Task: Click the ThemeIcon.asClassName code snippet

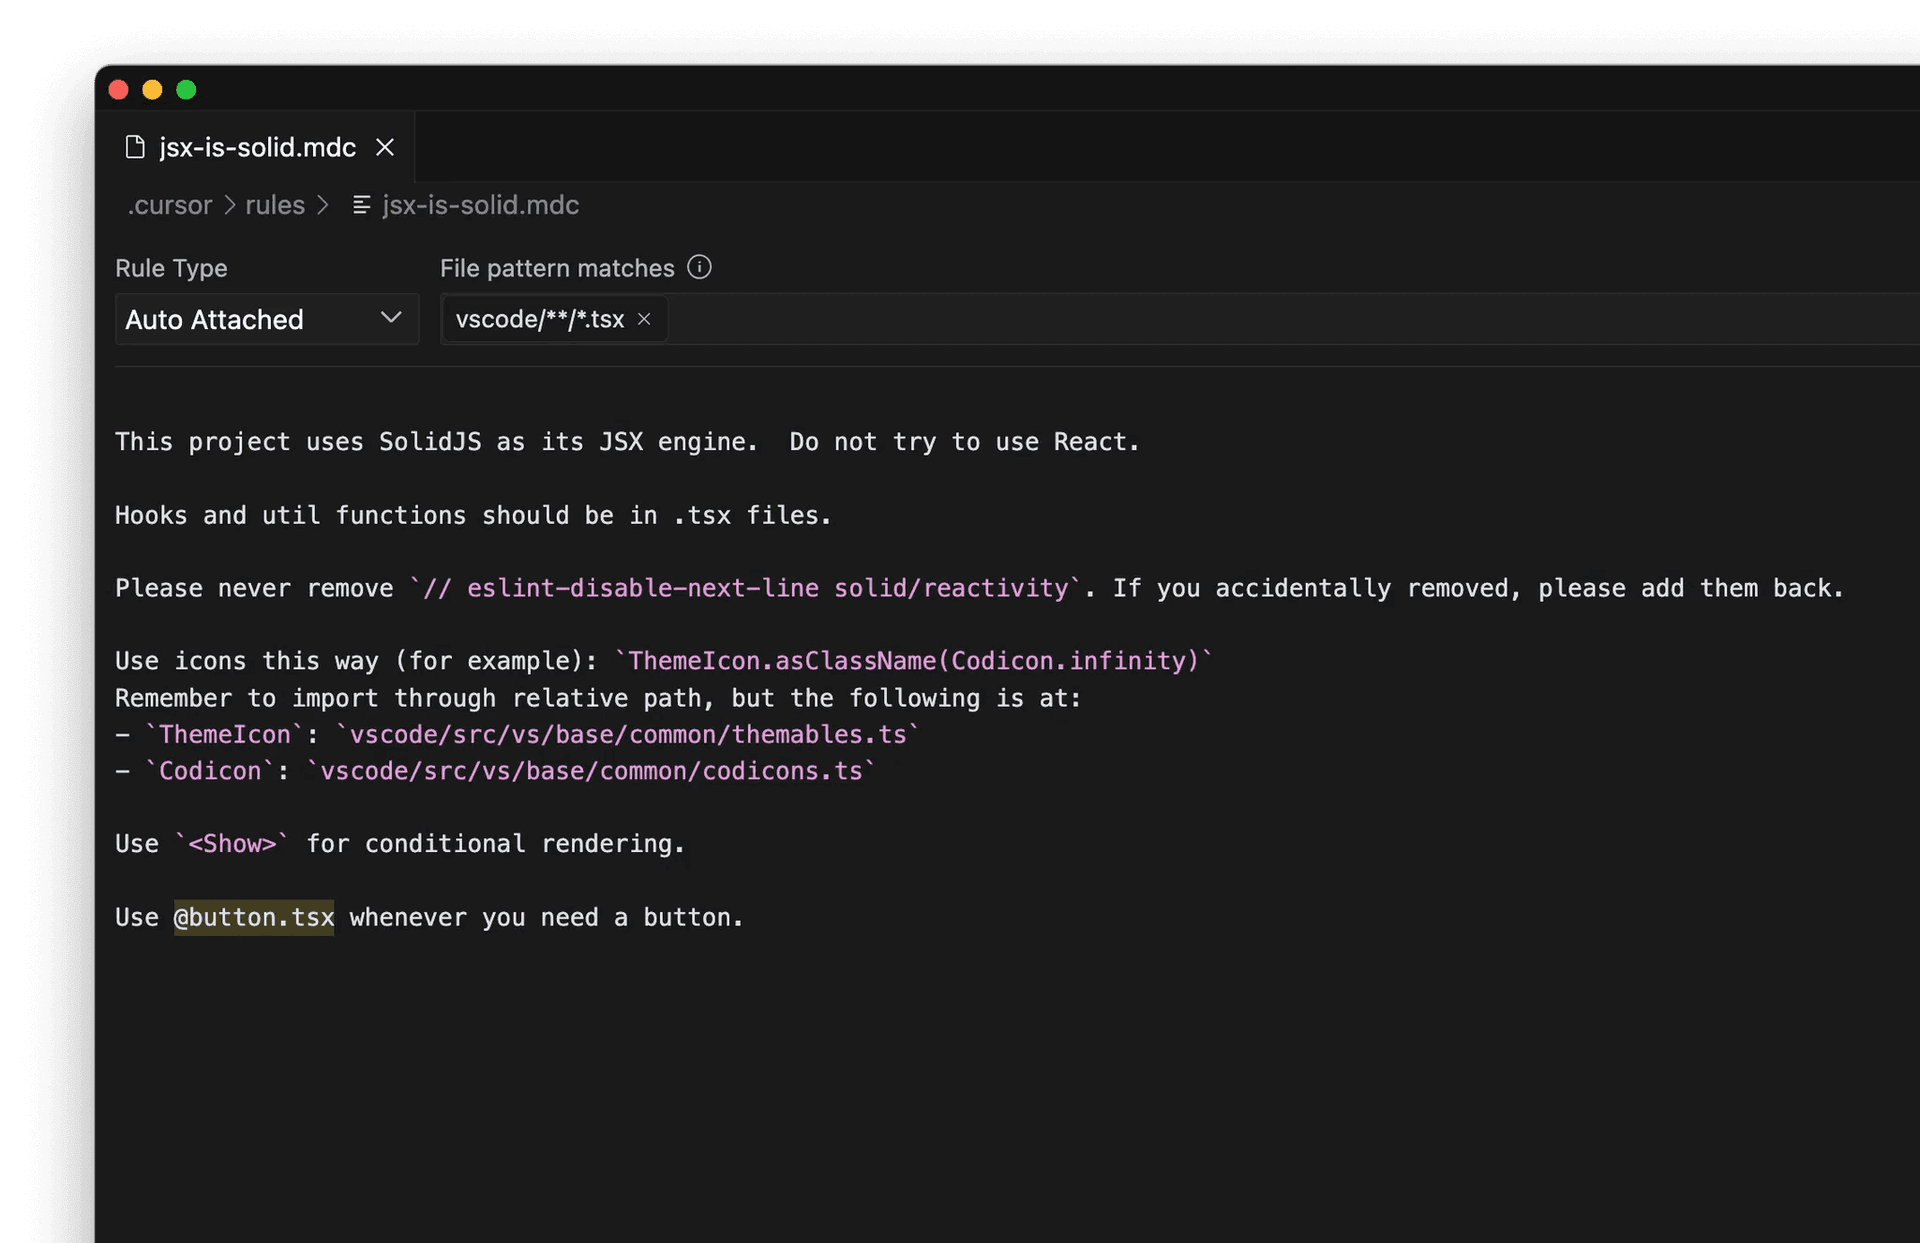Action: tap(912, 661)
